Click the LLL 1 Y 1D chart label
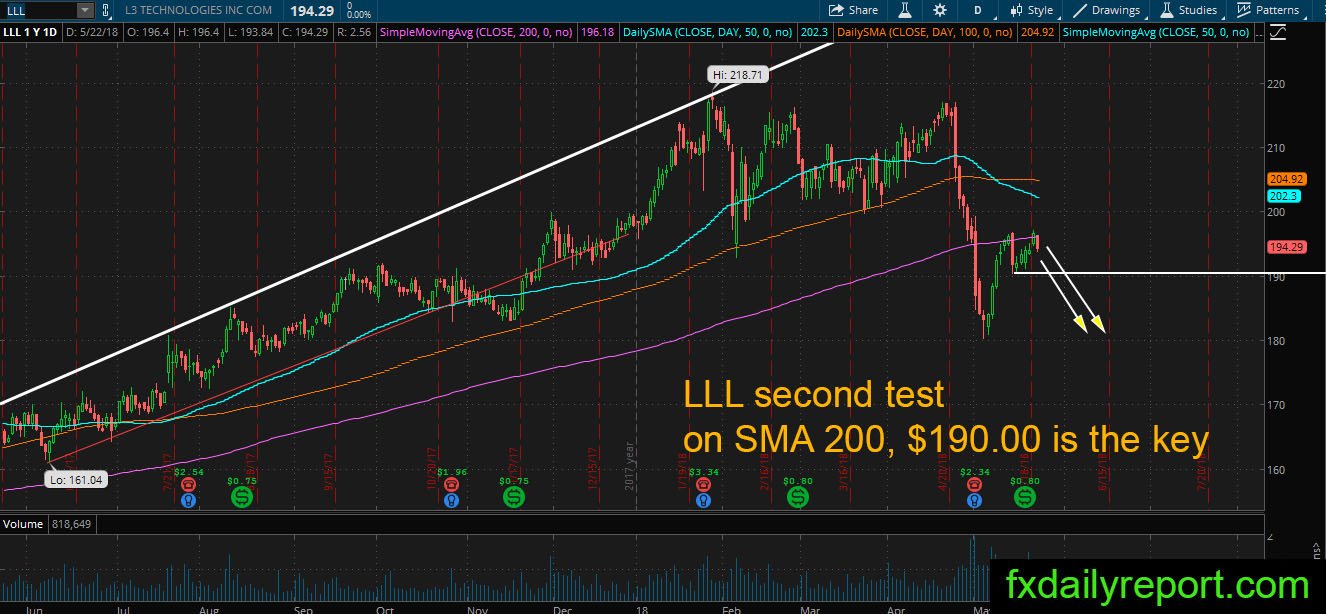The height and width of the screenshot is (614, 1326). [x=31, y=32]
